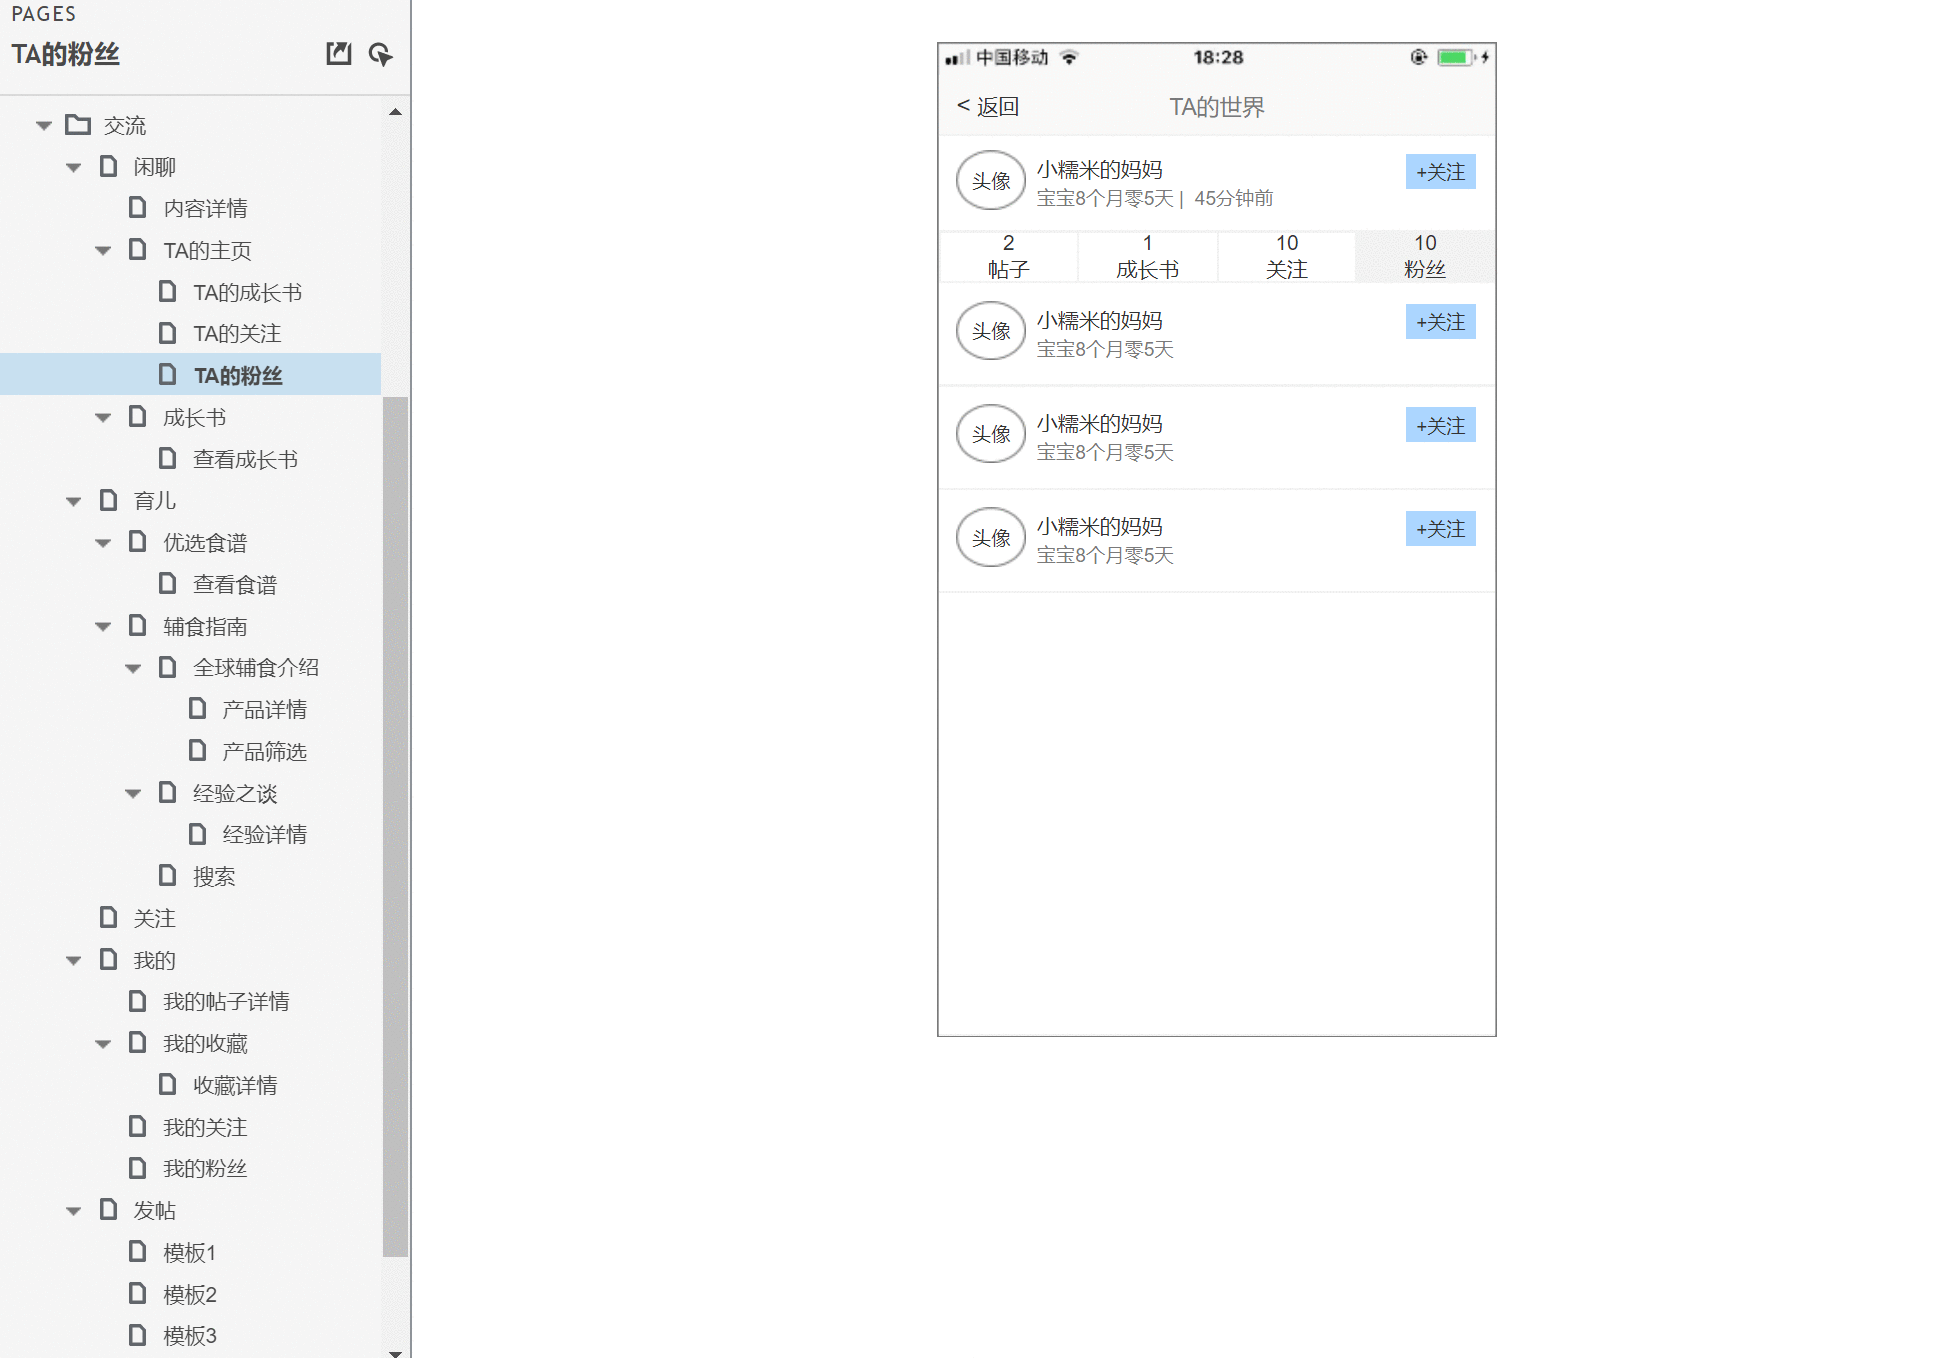Image resolution: width=1938 pixels, height=1358 pixels.
Task: Click the avatar of the last fan list entry
Action: coord(991,538)
